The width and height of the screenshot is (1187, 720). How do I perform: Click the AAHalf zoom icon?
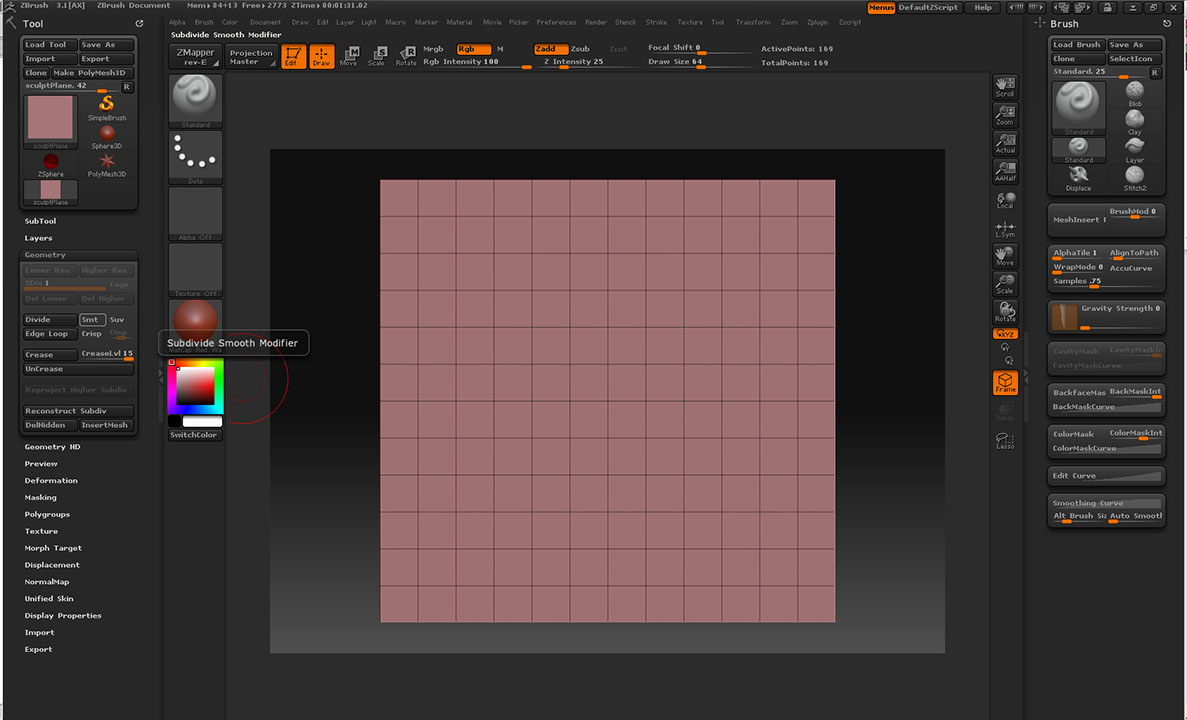[x=1005, y=172]
